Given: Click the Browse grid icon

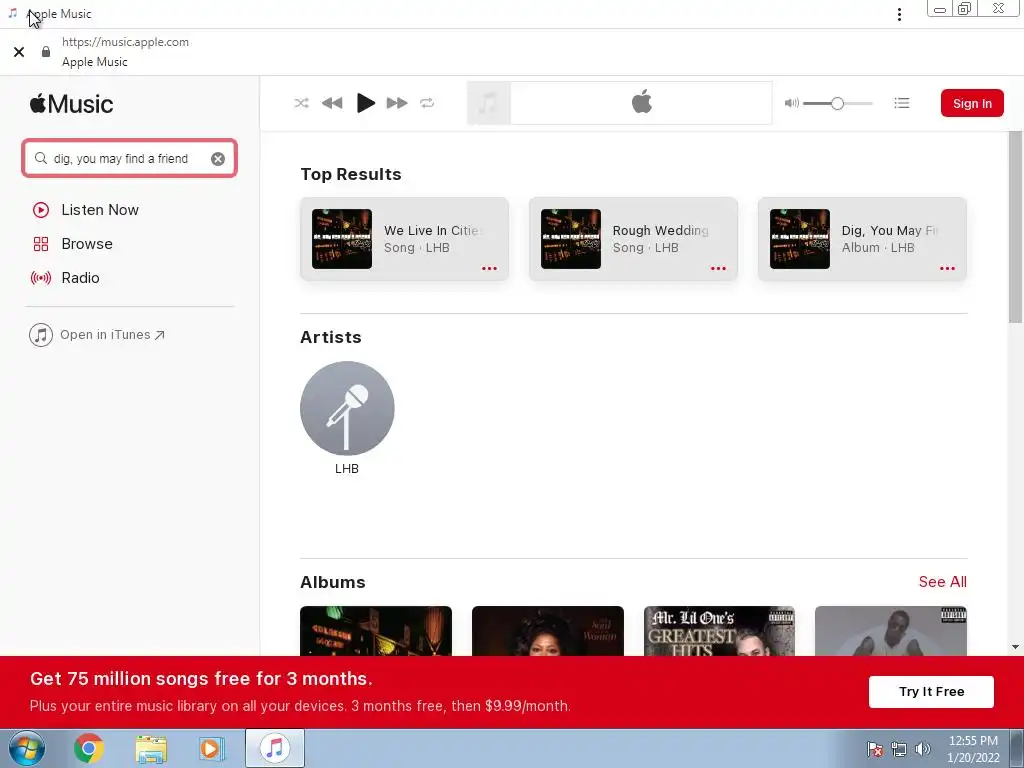Looking at the screenshot, I should tap(40, 244).
